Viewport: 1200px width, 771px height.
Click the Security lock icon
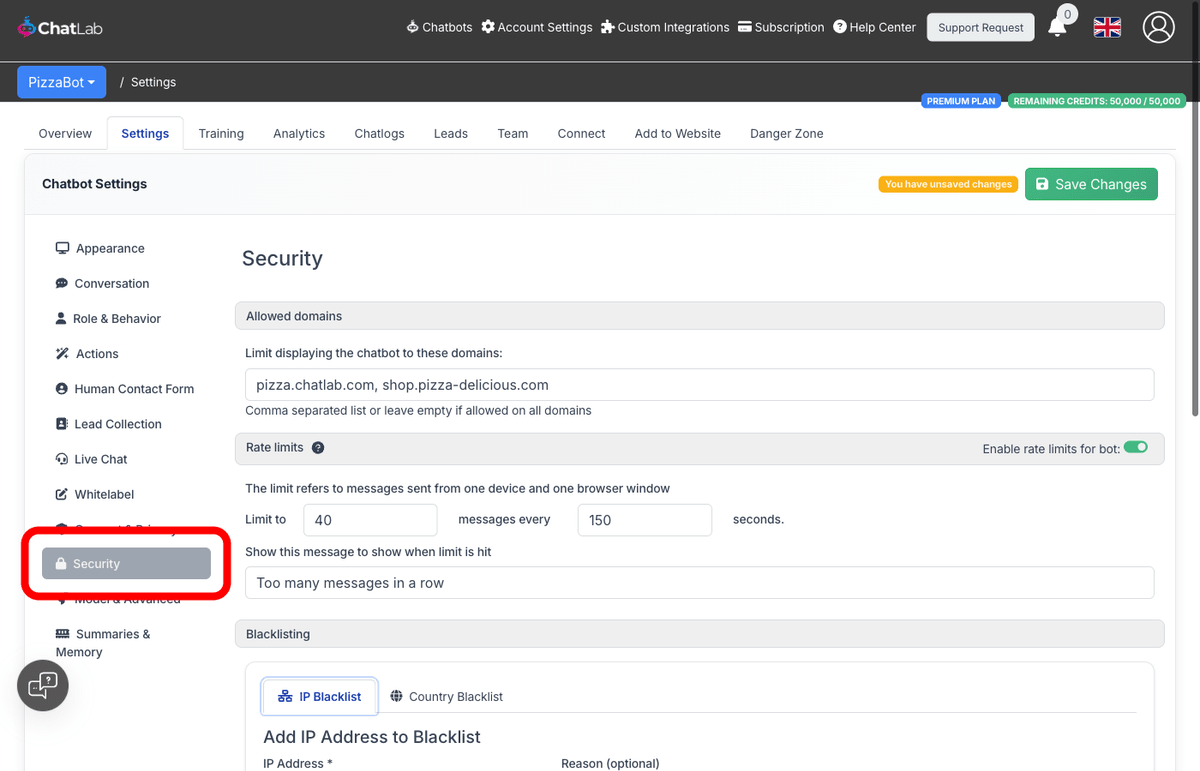pyautogui.click(x=61, y=563)
